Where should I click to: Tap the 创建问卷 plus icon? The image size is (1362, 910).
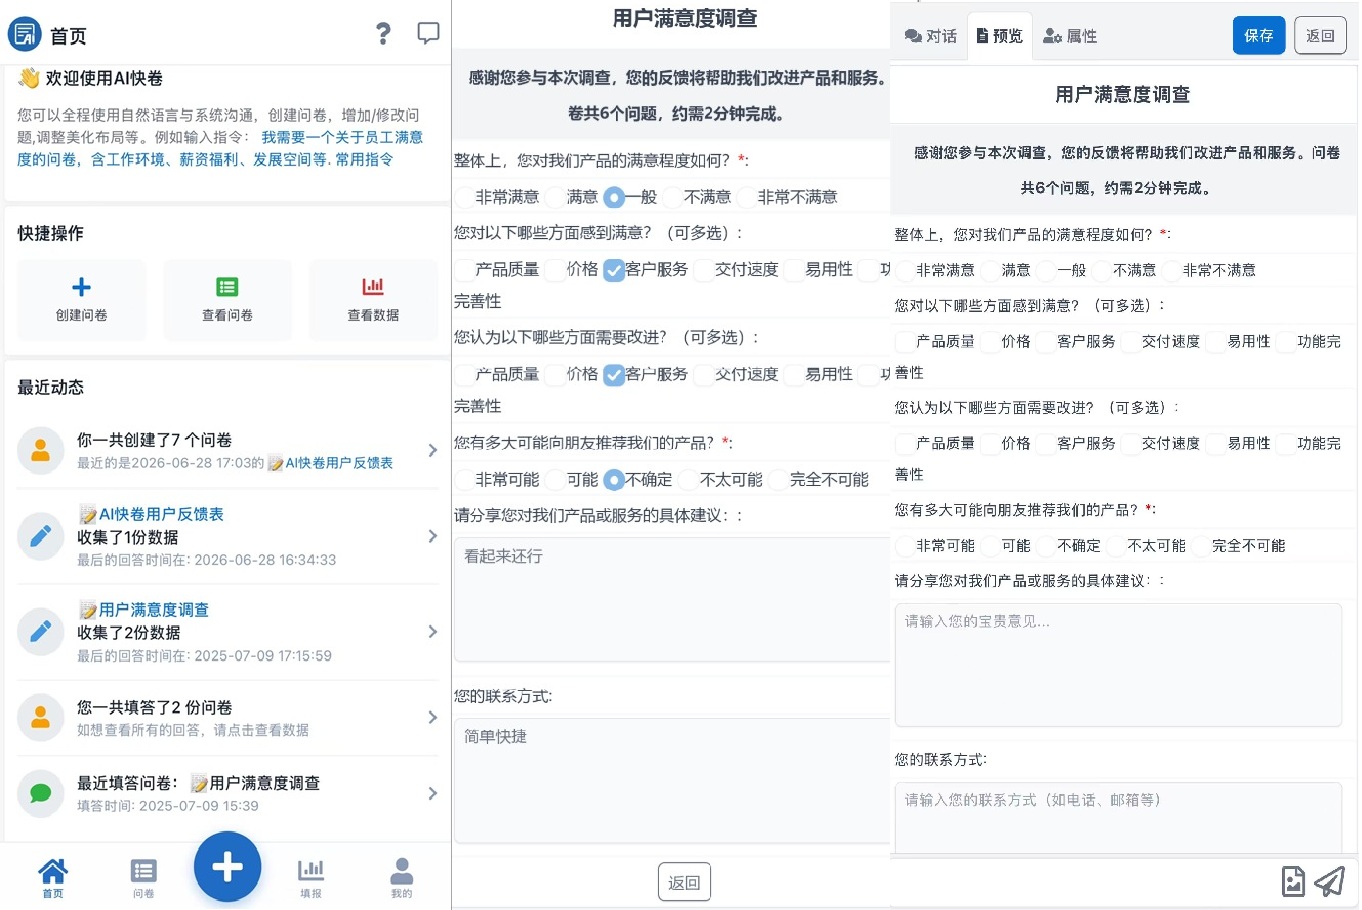pos(82,288)
